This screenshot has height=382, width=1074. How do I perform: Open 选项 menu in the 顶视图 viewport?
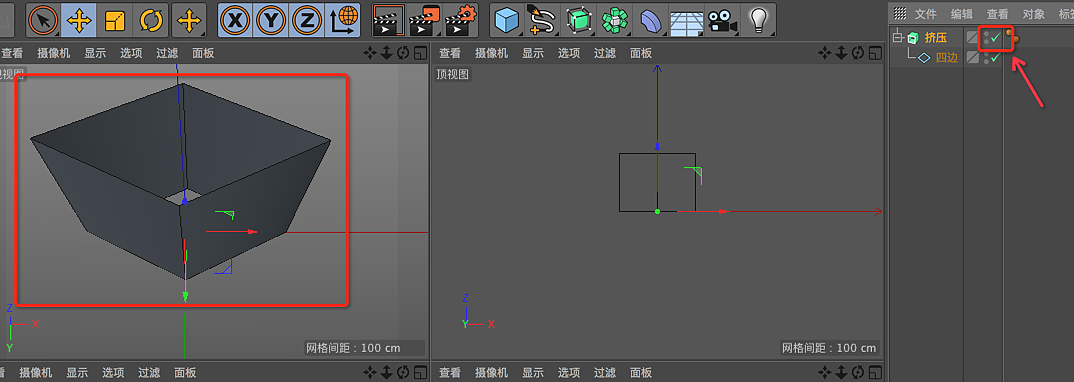click(x=569, y=53)
